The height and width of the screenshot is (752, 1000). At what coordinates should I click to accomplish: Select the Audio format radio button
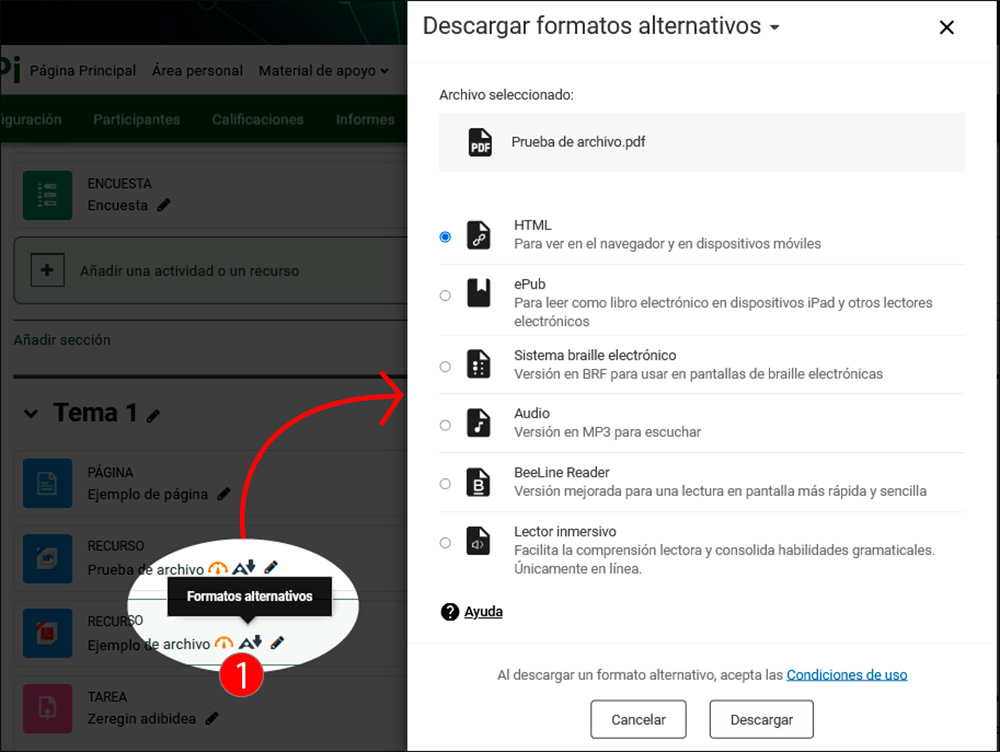coord(445,424)
